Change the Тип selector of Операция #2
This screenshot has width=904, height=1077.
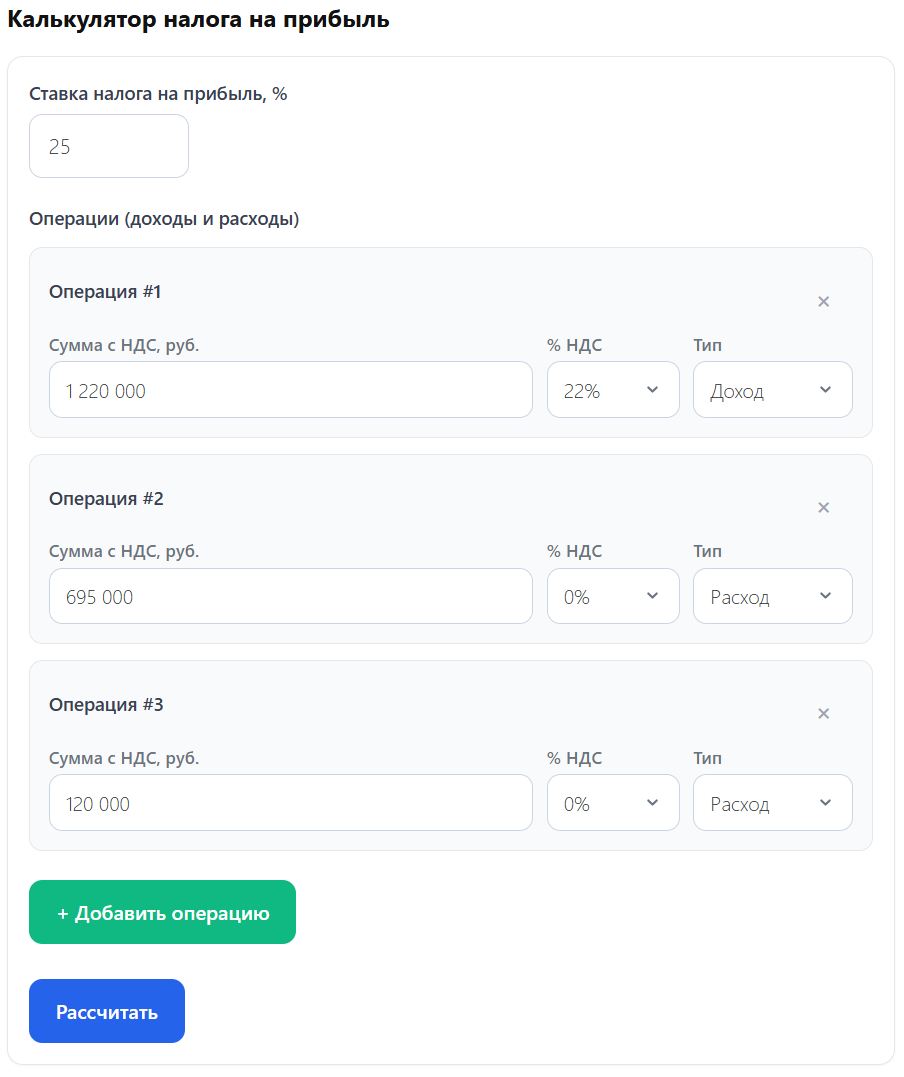tap(772, 597)
